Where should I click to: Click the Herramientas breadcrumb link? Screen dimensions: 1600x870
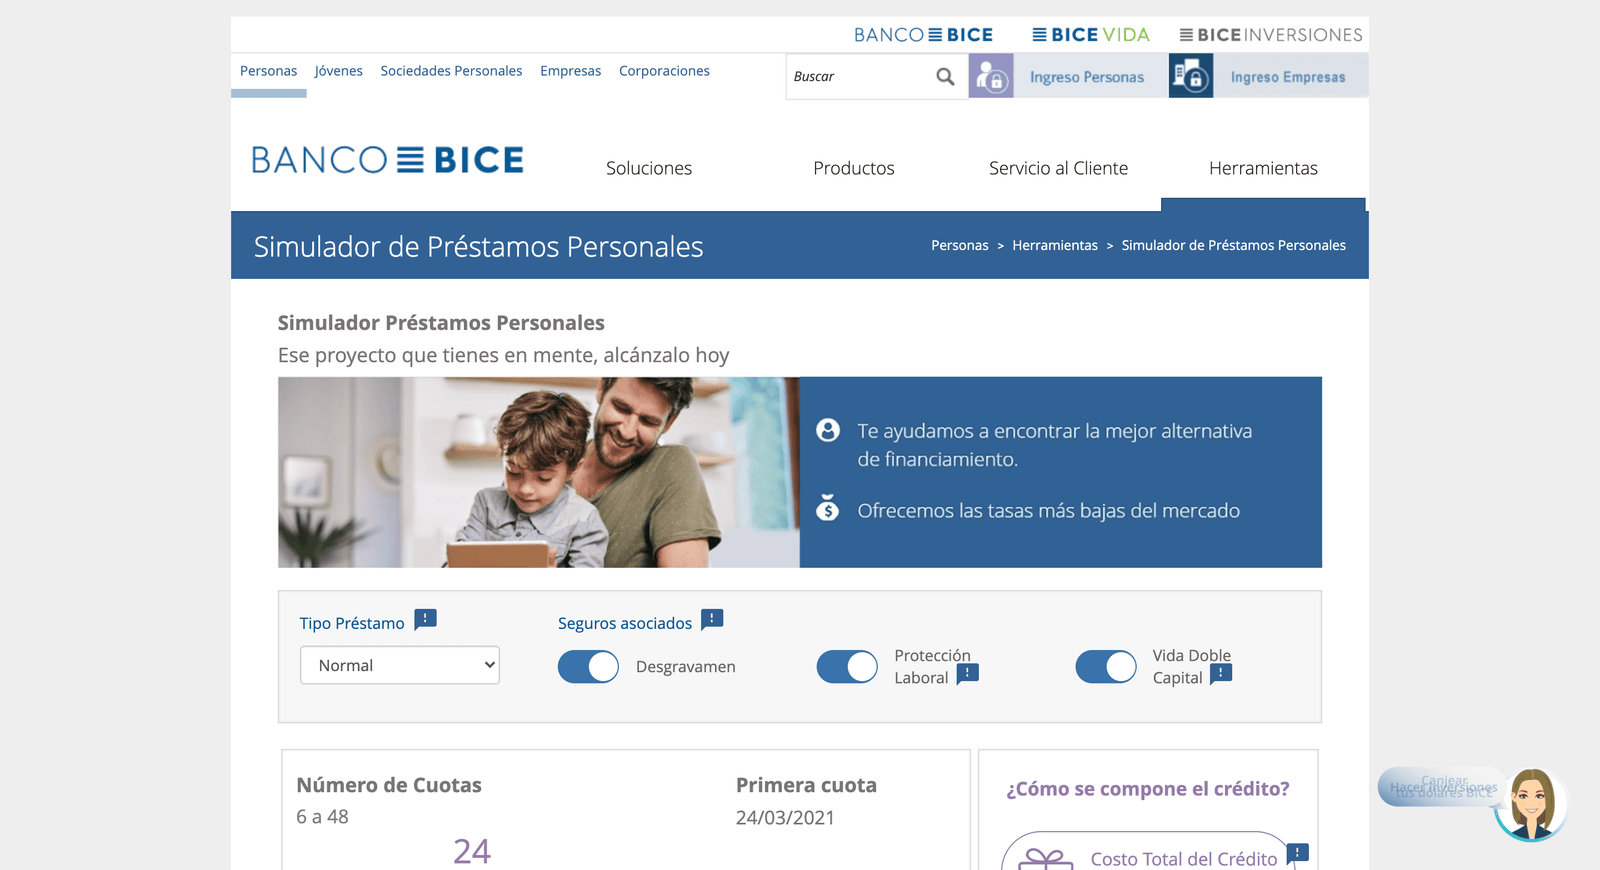coord(1055,245)
